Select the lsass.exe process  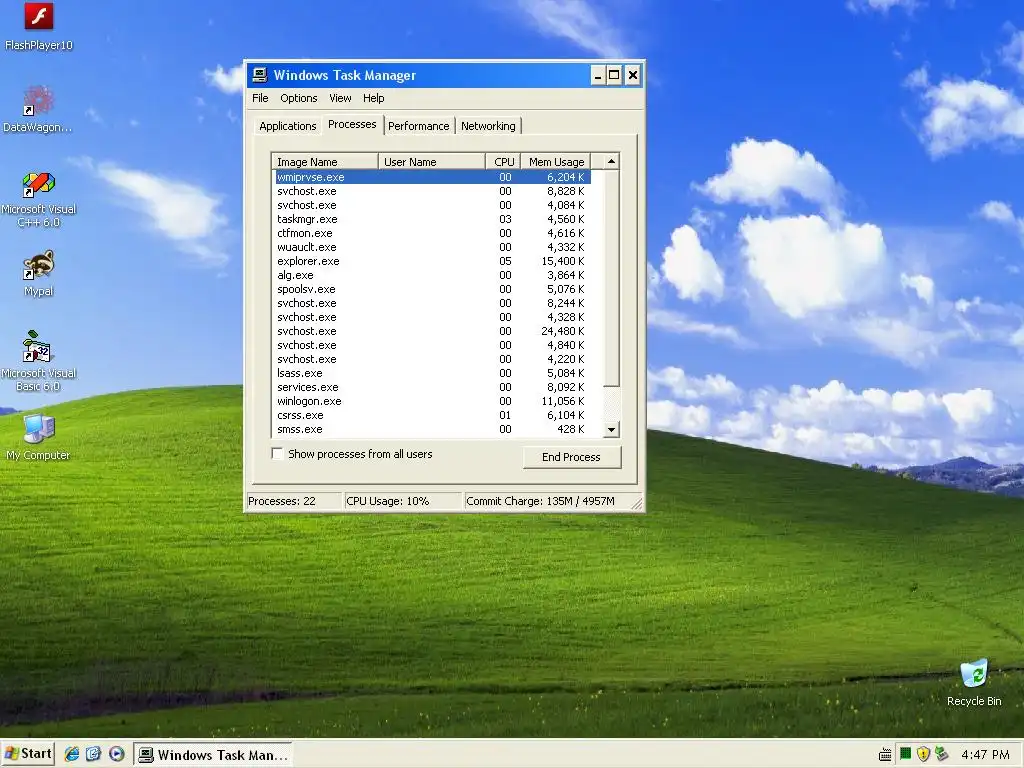pos(432,373)
